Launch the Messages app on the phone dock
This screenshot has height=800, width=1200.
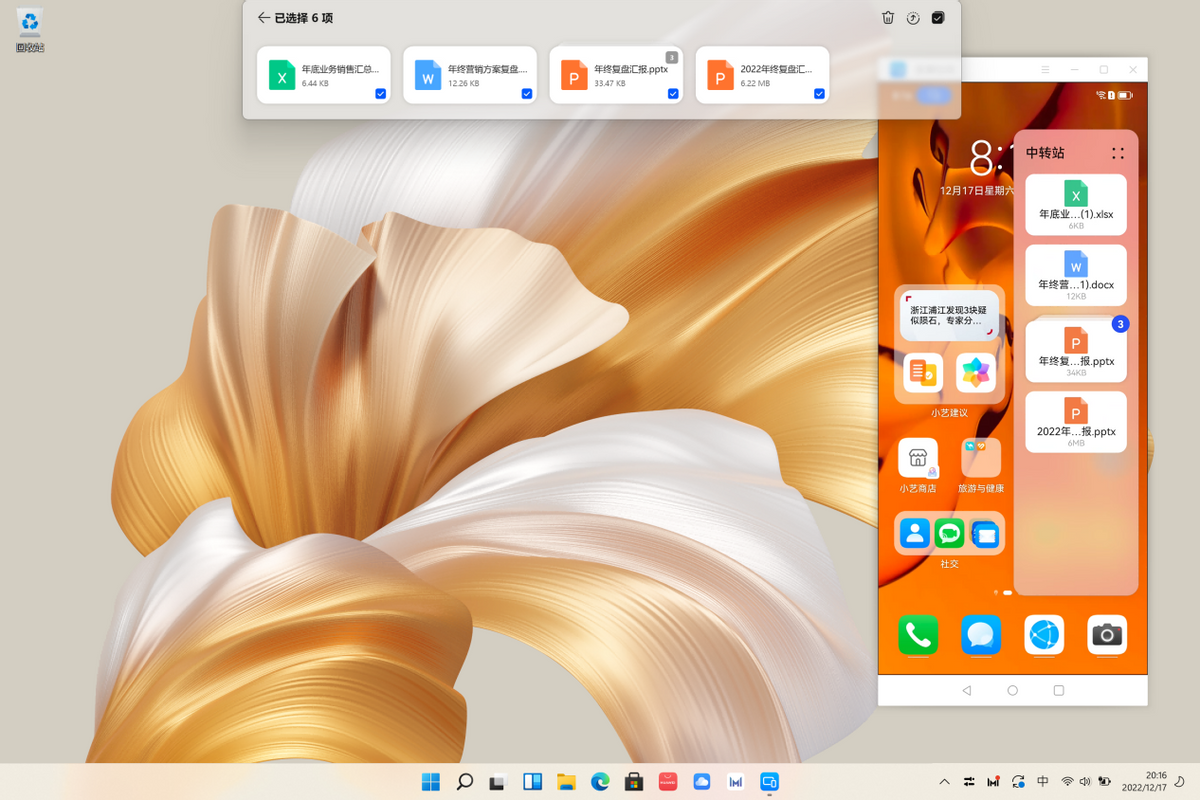(x=981, y=635)
